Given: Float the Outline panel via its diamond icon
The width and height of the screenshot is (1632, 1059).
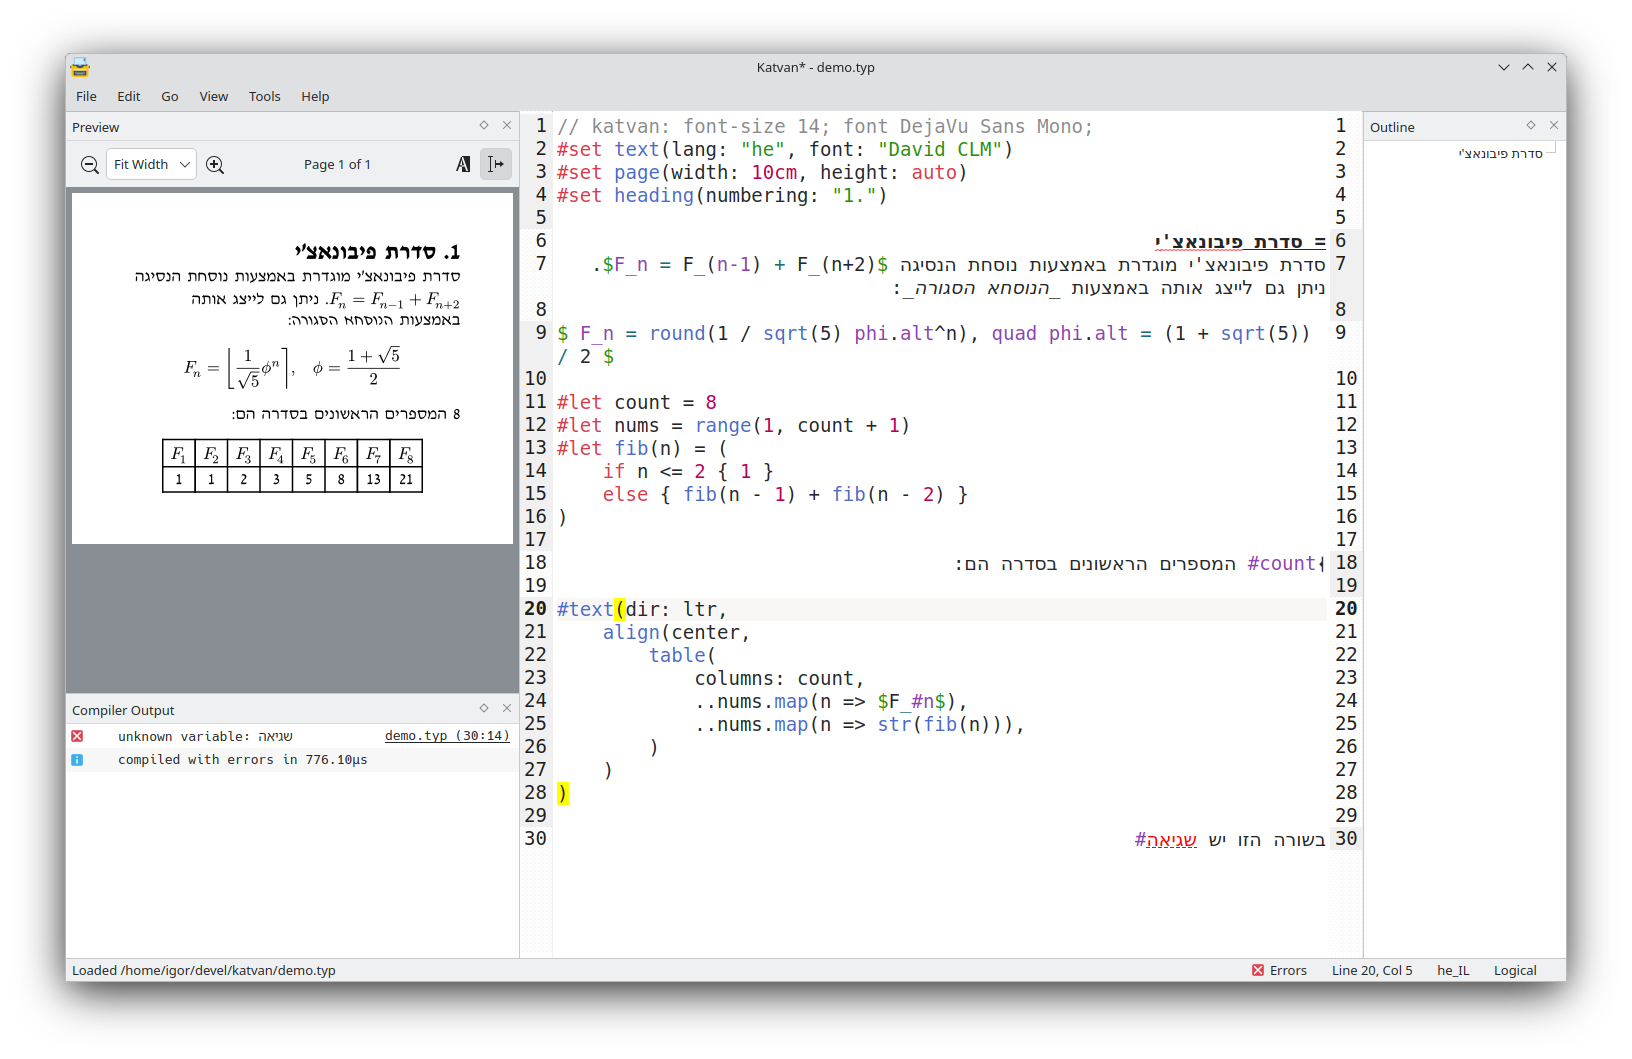Looking at the screenshot, I should pos(1530,125).
